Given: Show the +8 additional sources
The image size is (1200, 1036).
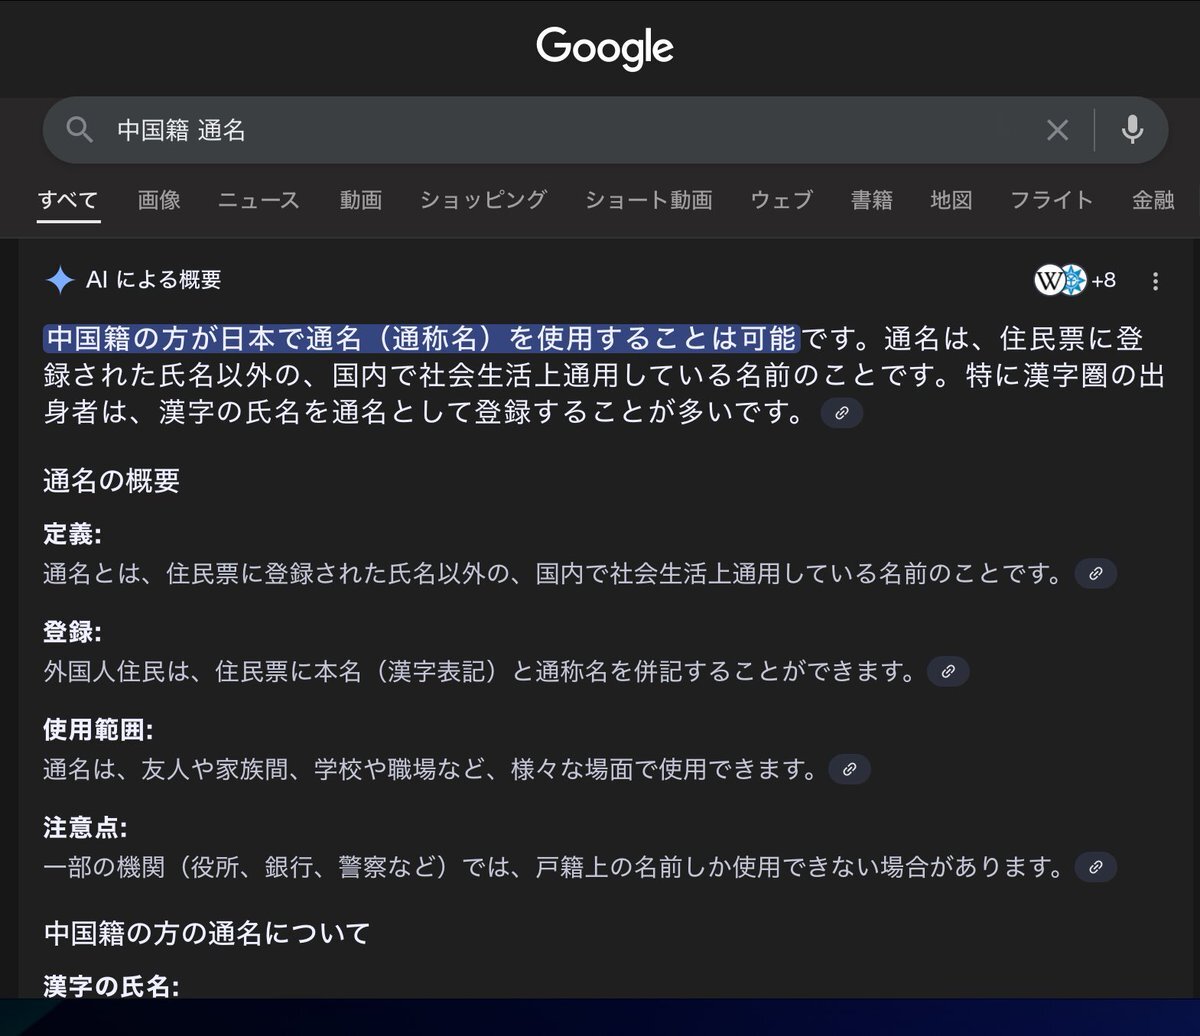Looking at the screenshot, I should point(1103,281).
